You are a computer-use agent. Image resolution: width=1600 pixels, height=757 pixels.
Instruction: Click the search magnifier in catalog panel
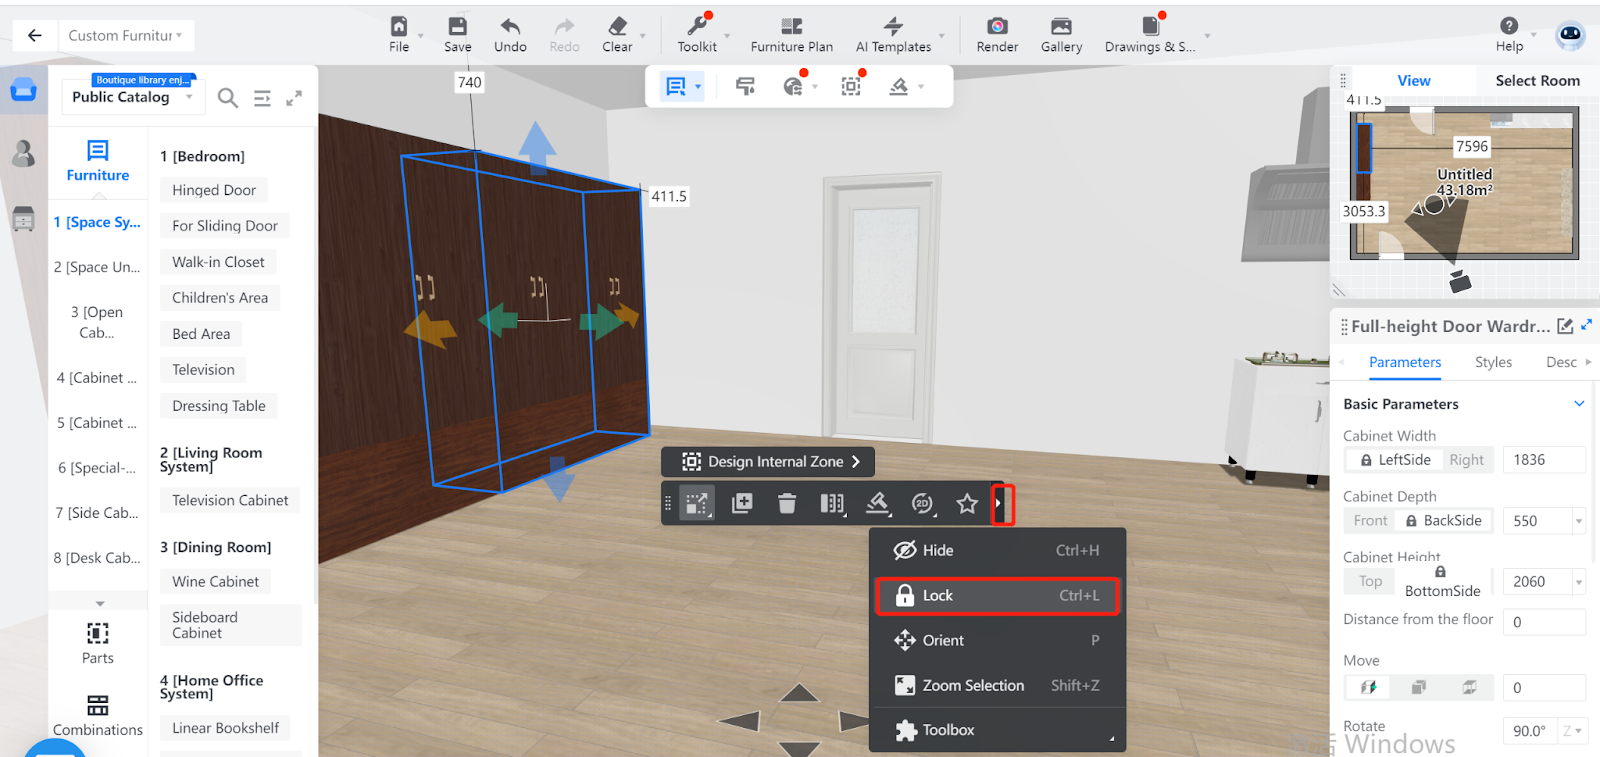(x=228, y=98)
